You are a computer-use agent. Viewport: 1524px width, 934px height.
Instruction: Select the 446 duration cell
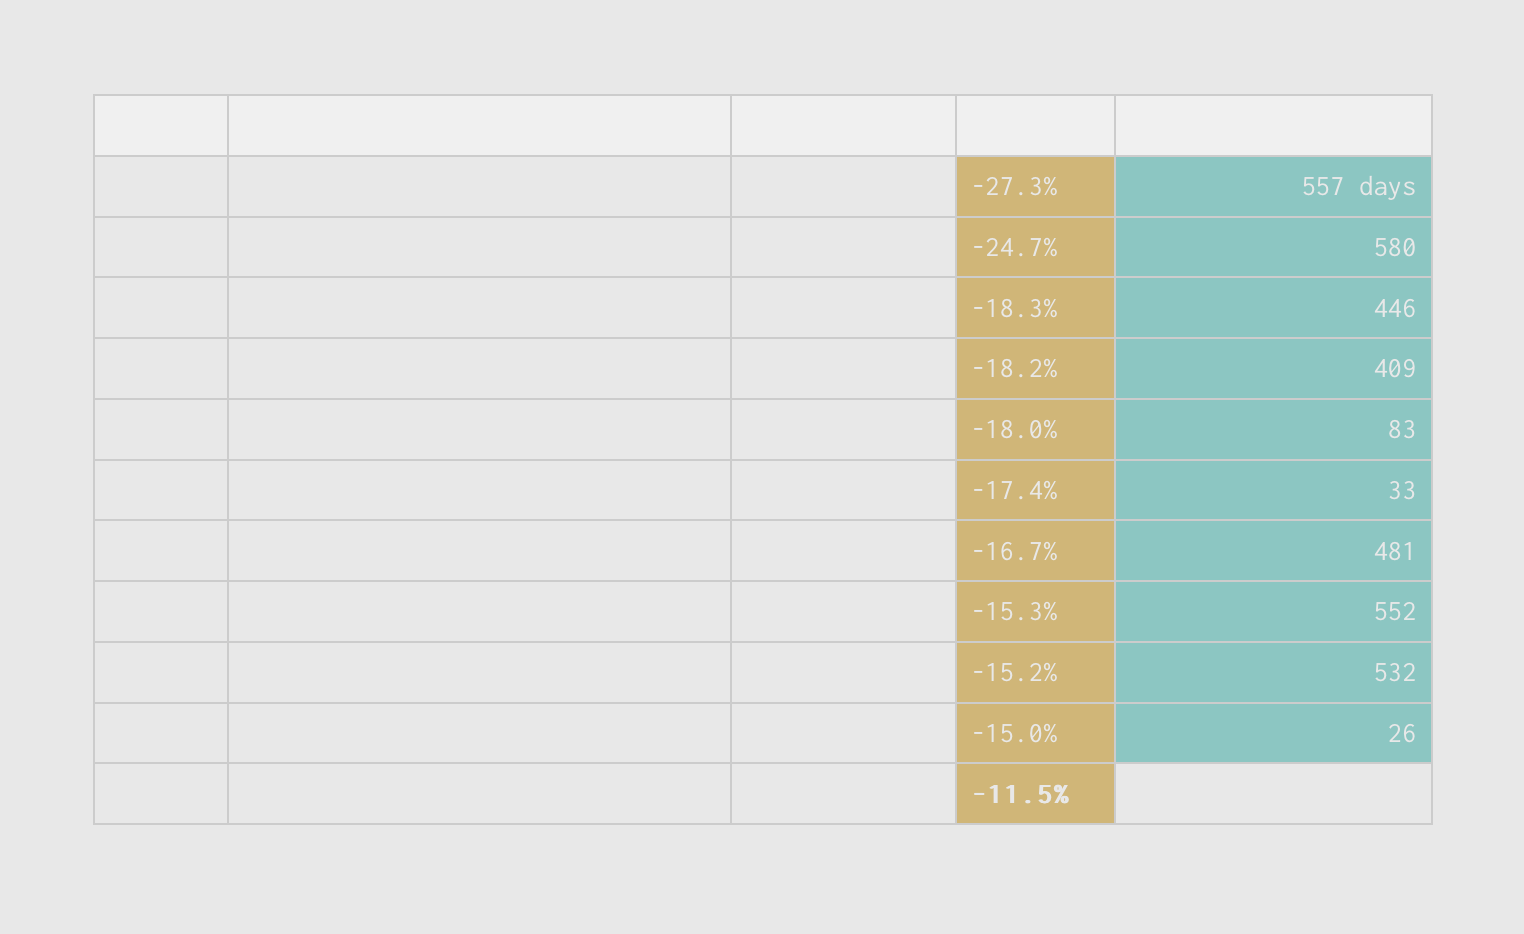pyautogui.click(x=1273, y=308)
